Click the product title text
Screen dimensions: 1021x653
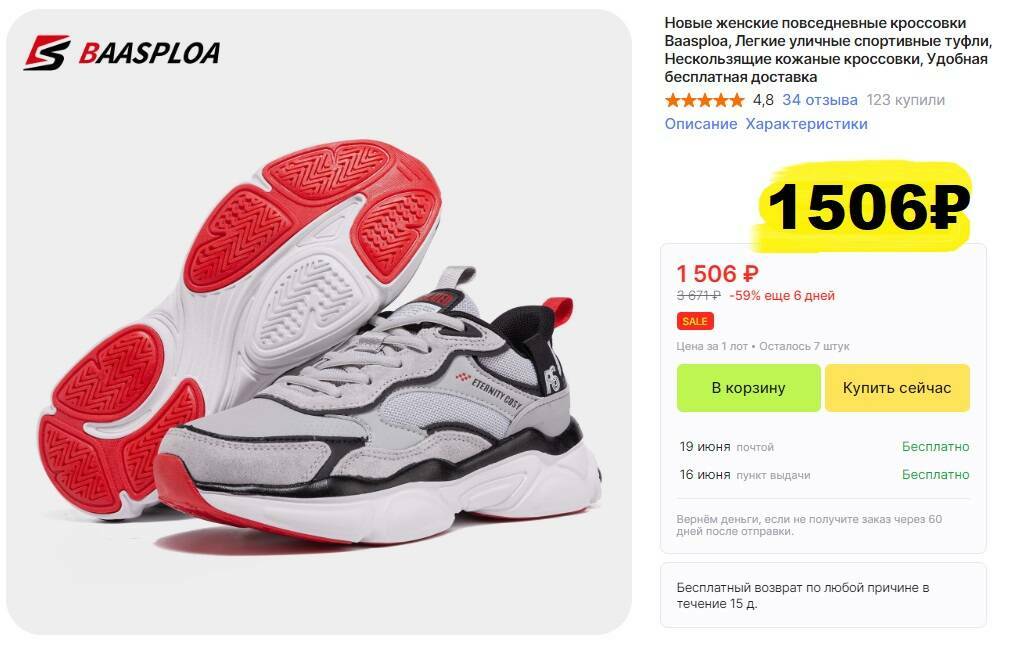(x=828, y=50)
